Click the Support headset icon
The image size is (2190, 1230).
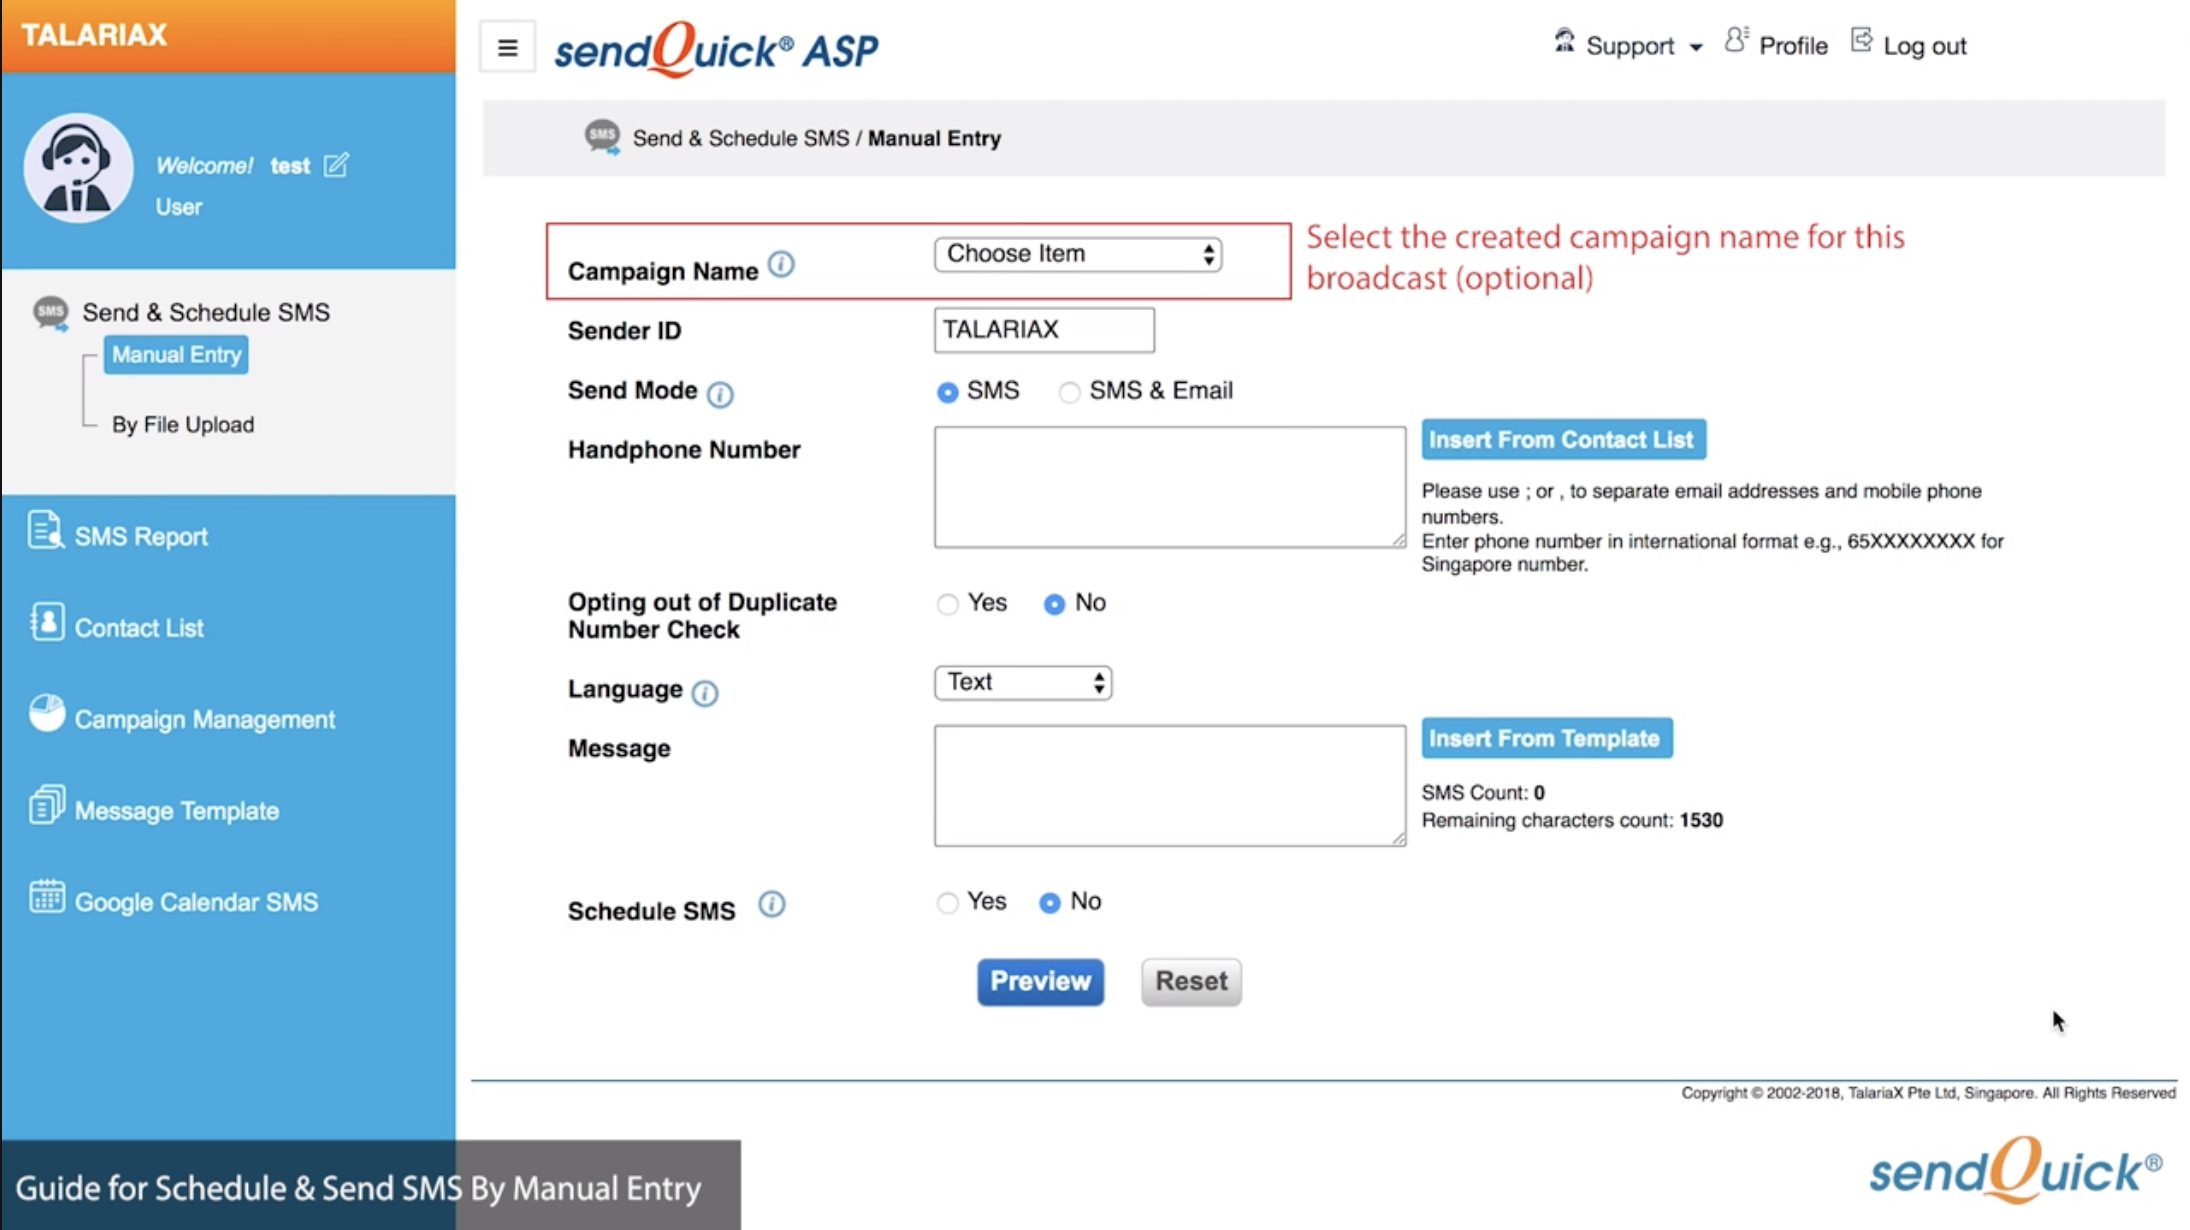[1564, 42]
